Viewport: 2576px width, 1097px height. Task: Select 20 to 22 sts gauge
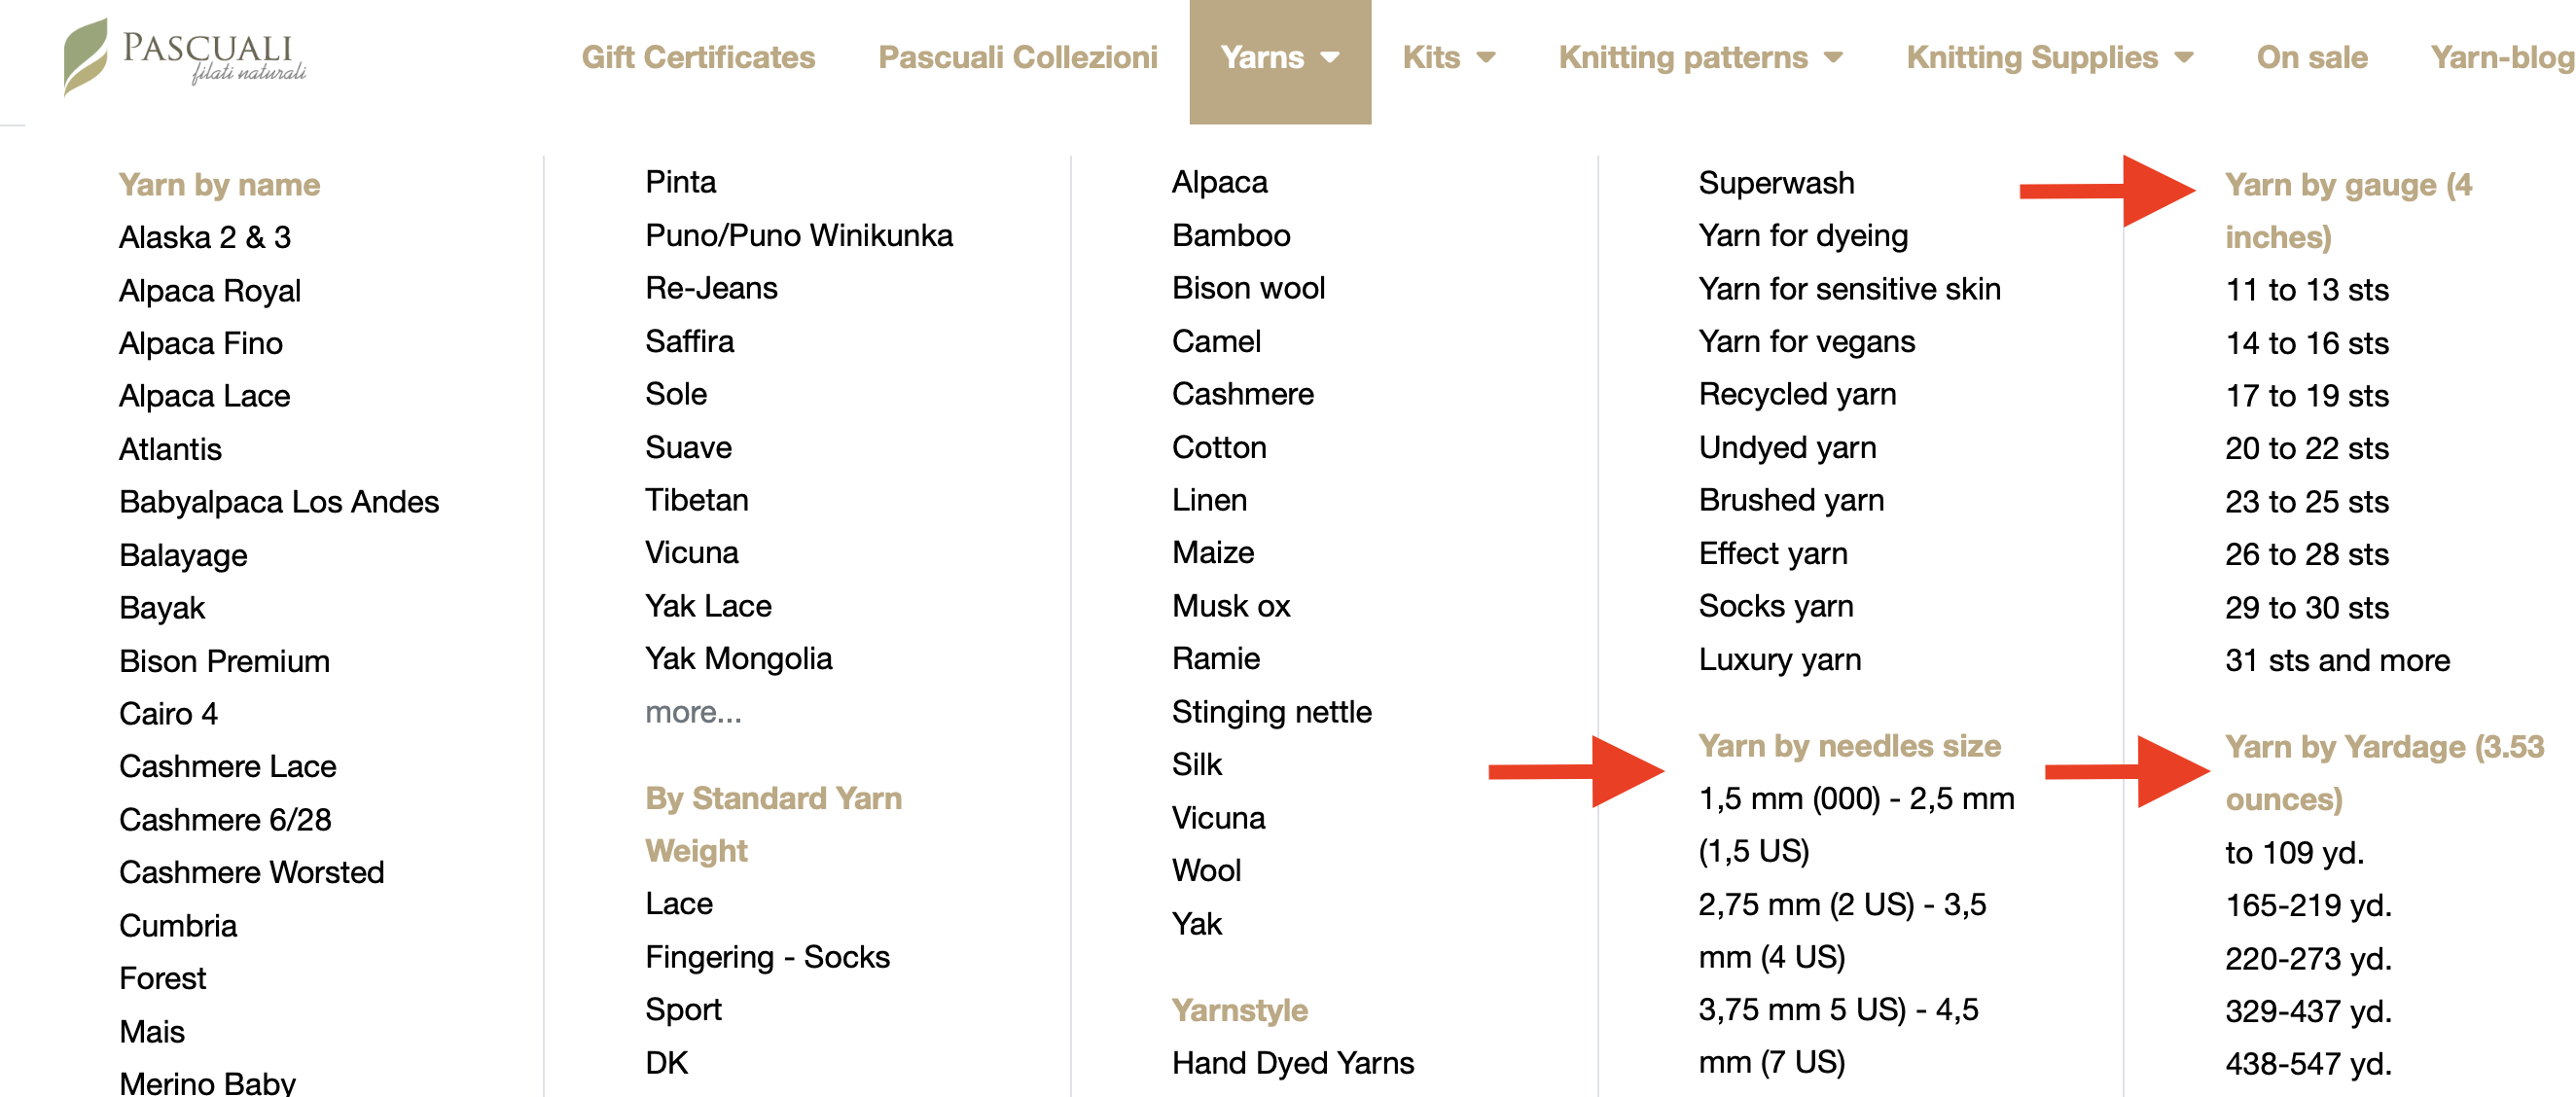[x=2306, y=448]
